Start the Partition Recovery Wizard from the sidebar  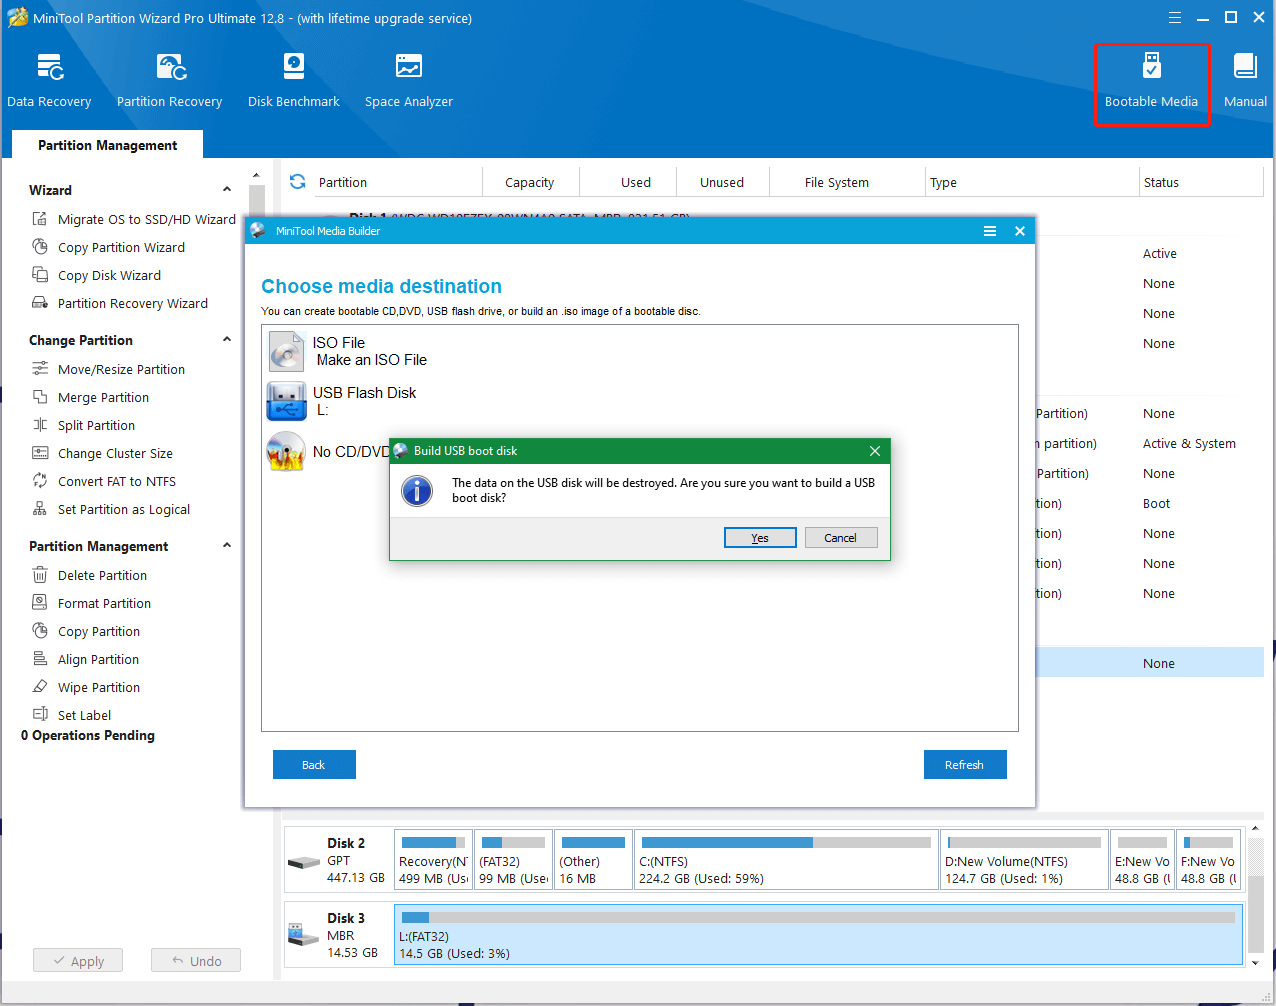click(x=132, y=303)
